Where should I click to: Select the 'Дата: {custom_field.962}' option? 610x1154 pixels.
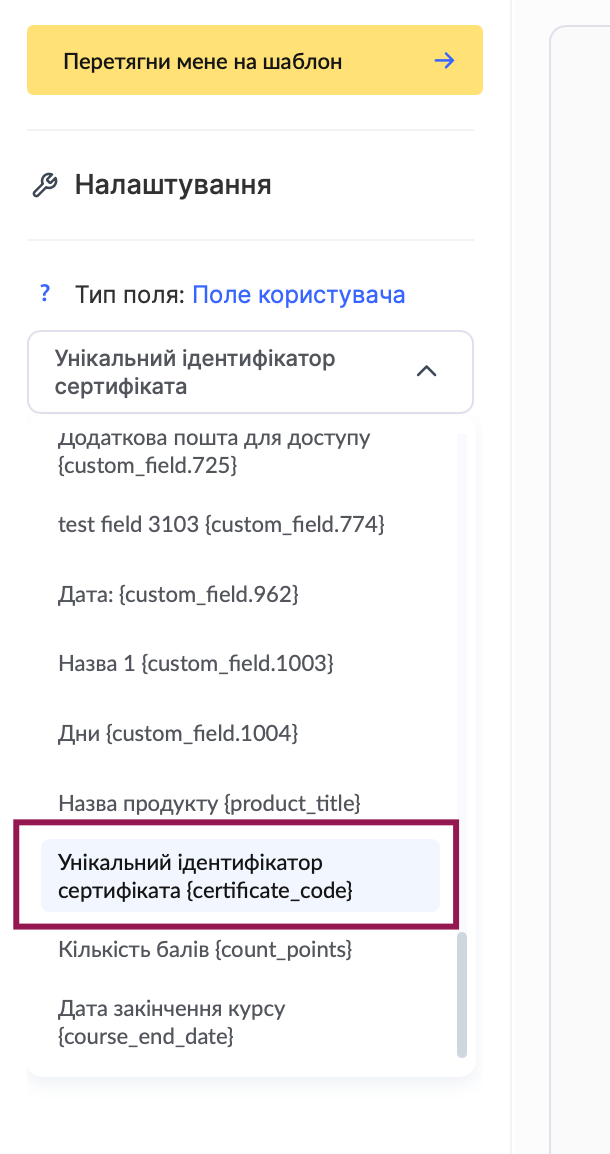pos(179,594)
